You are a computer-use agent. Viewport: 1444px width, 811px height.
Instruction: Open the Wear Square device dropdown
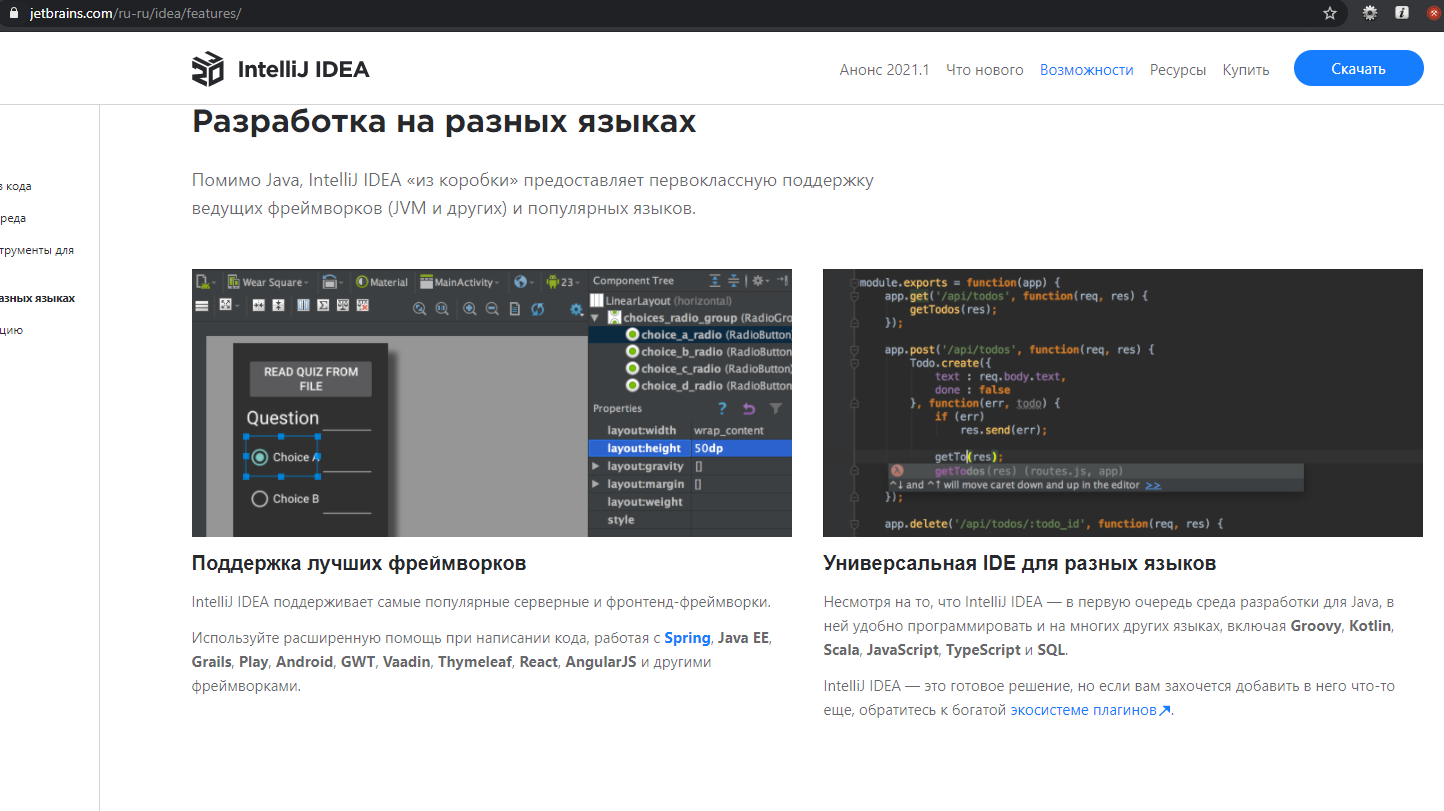pos(268,282)
